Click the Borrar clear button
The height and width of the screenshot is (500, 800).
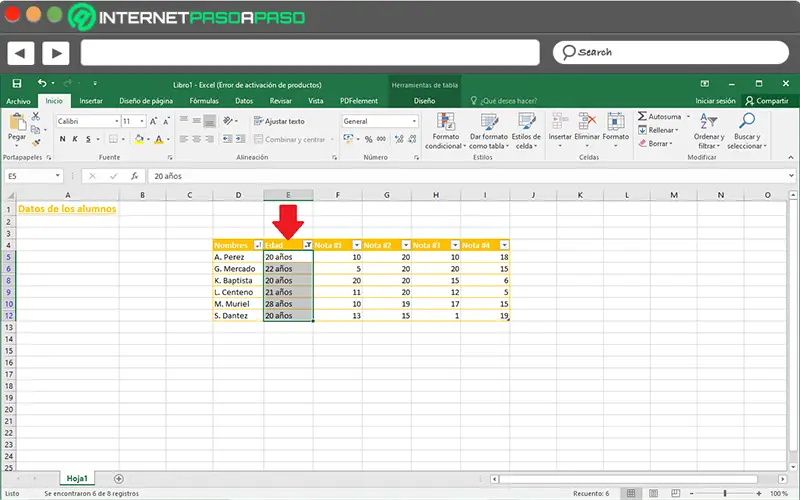coord(656,143)
